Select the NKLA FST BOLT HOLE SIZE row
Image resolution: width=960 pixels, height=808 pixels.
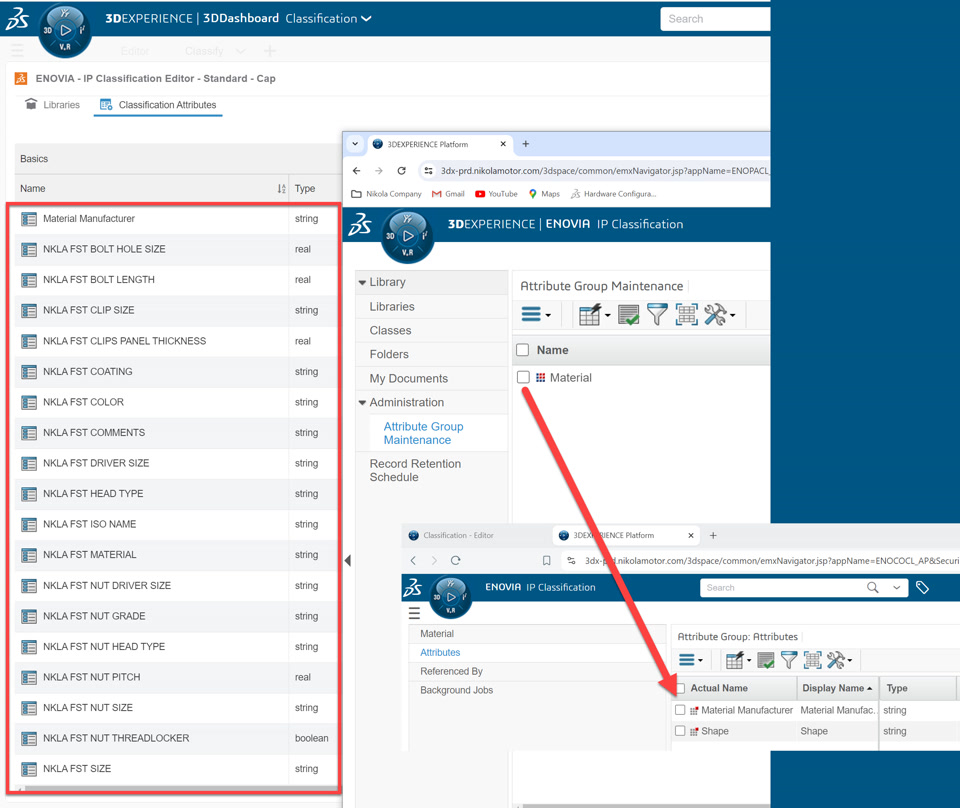(174, 249)
